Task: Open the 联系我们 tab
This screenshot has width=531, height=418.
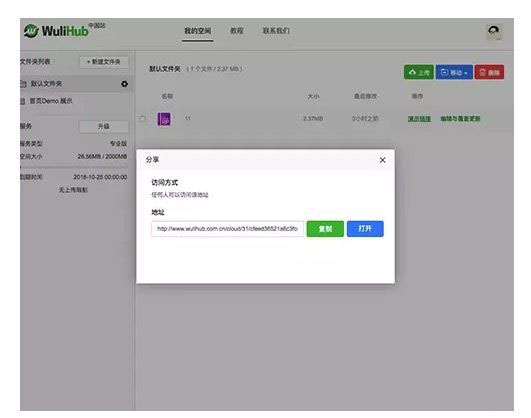Action: [x=276, y=31]
